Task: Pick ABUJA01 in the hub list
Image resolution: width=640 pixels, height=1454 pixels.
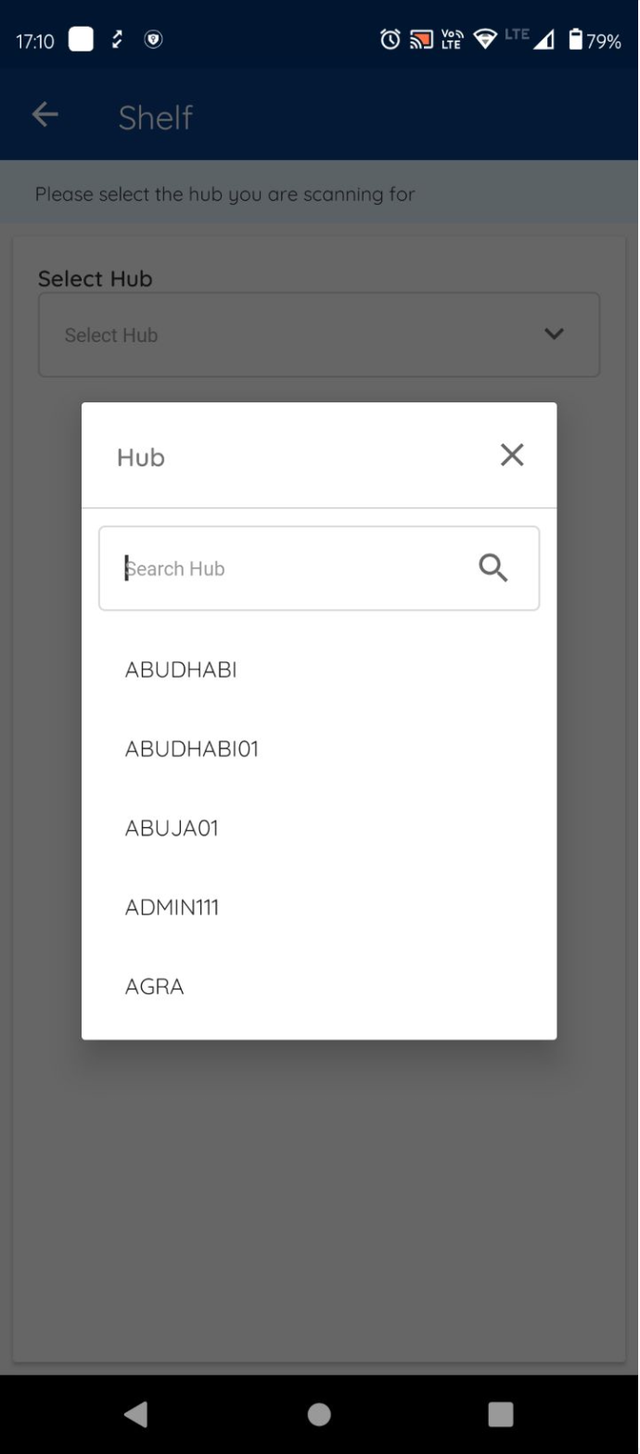Action: 172,828
